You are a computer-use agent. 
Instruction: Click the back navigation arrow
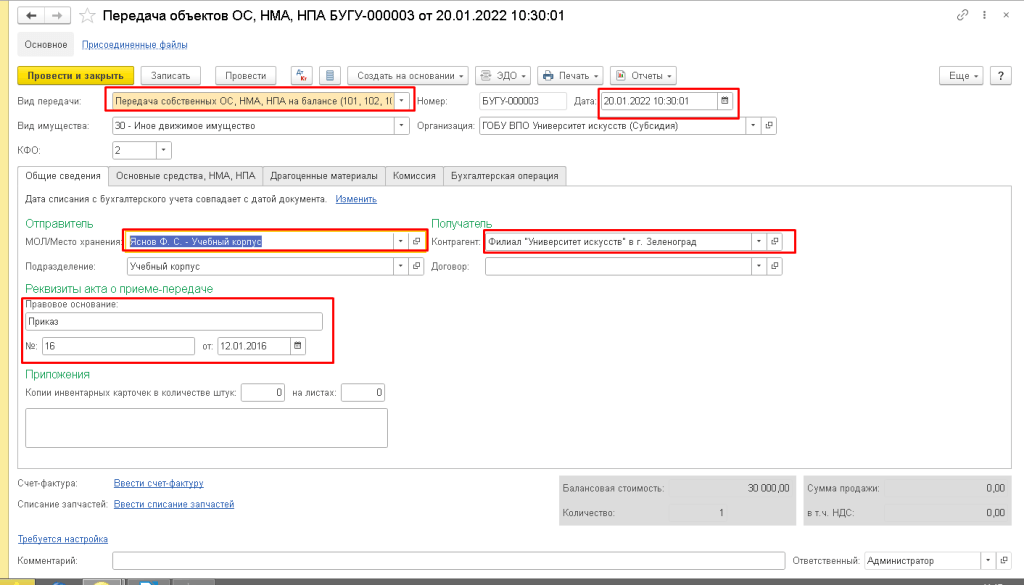[x=32, y=17]
